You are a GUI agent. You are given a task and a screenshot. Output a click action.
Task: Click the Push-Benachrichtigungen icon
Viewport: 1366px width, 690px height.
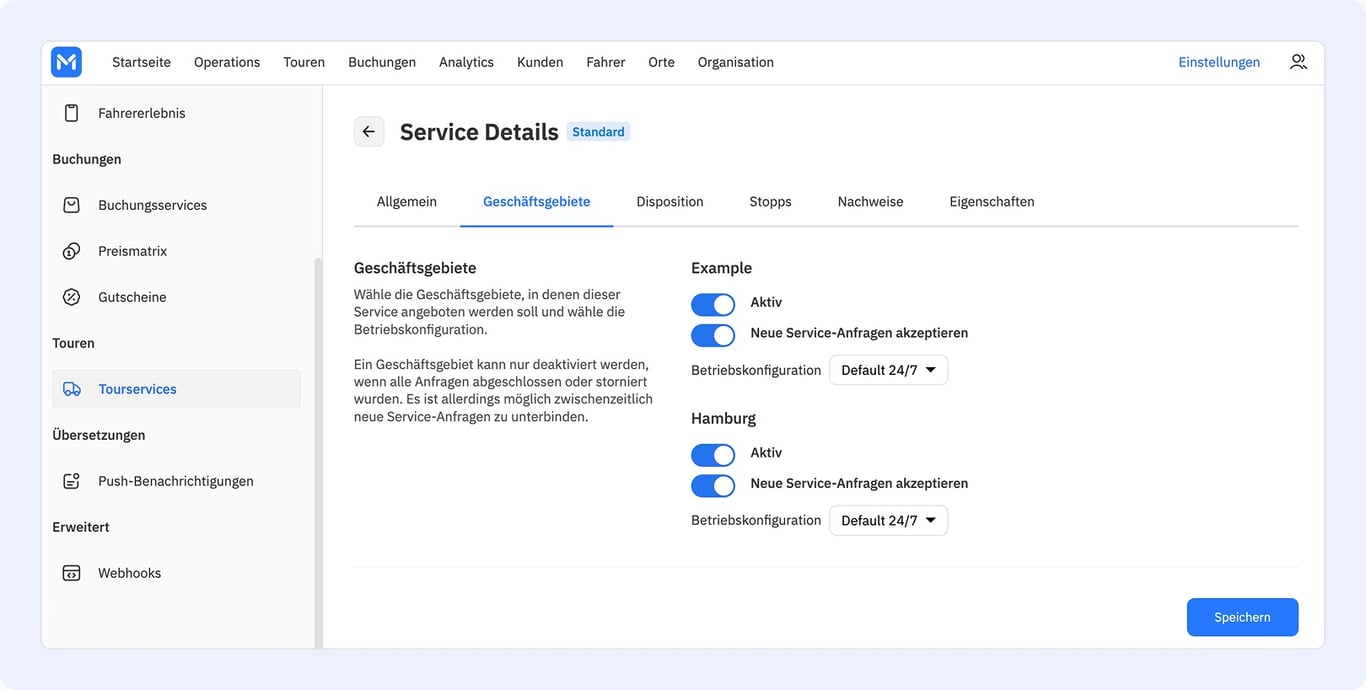71,481
